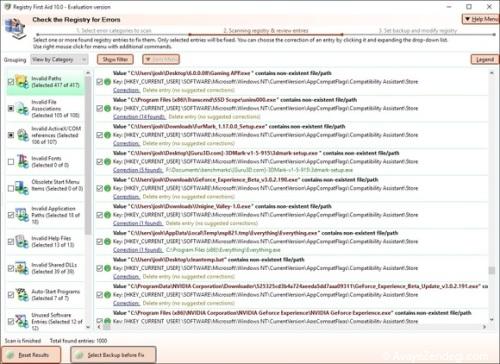Click the Invalid Paths category icon
The width and height of the screenshot is (500, 364).
pos(22,82)
